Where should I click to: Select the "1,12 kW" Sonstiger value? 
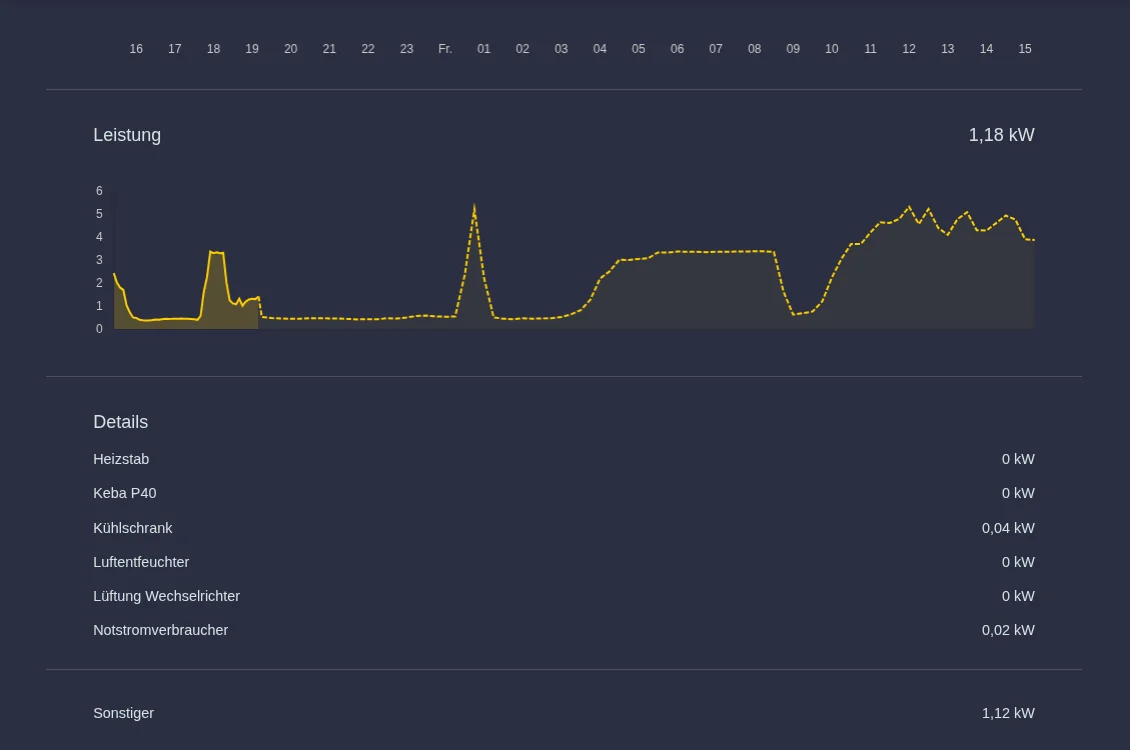point(1007,713)
